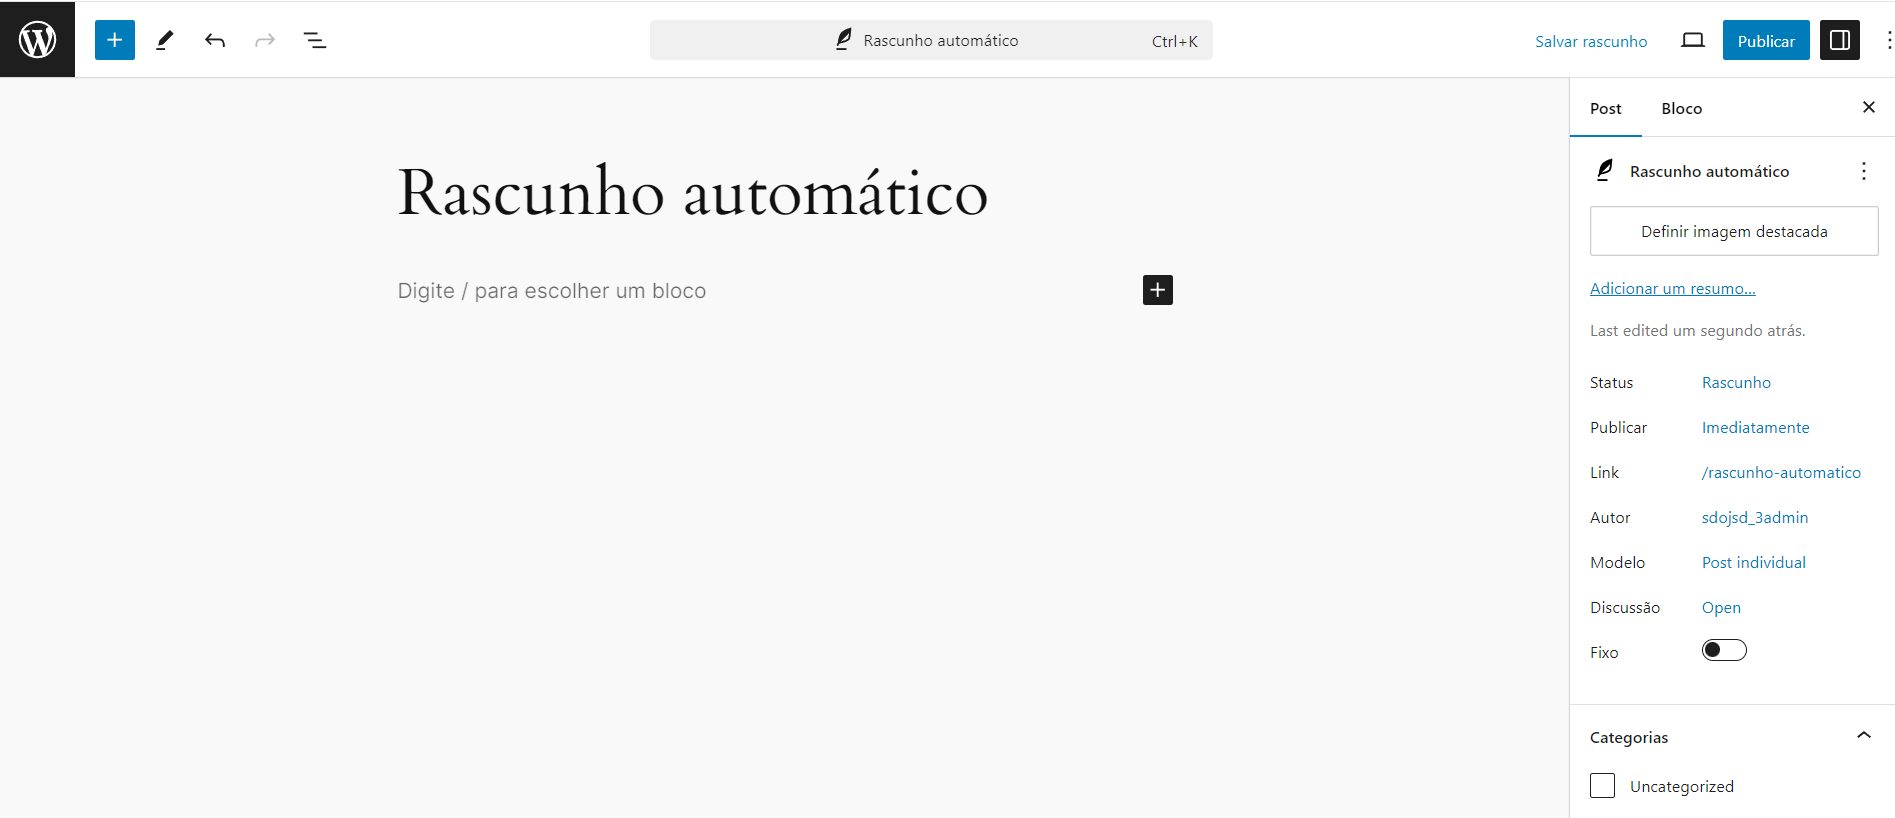Open the Discussão Open options
Image resolution: width=1895 pixels, height=818 pixels.
pyautogui.click(x=1721, y=608)
